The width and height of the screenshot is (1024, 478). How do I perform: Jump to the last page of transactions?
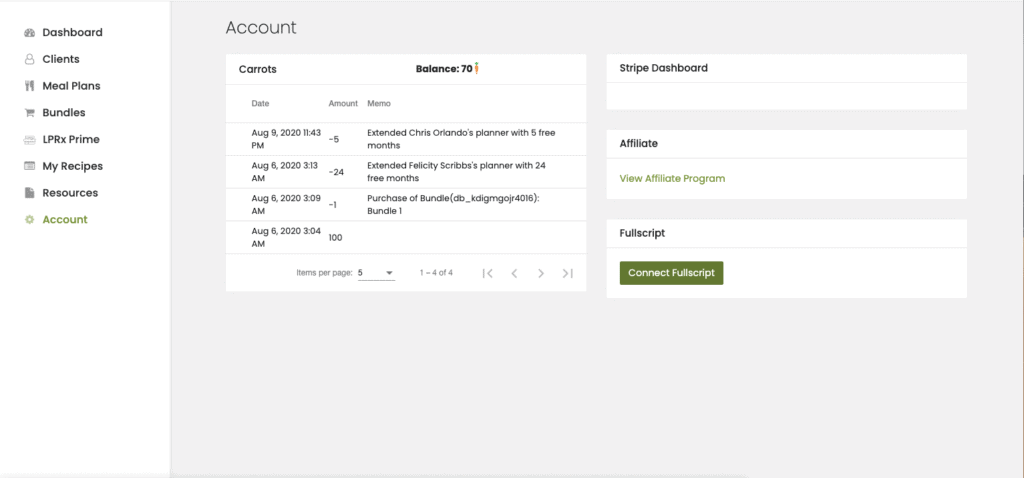[567, 273]
